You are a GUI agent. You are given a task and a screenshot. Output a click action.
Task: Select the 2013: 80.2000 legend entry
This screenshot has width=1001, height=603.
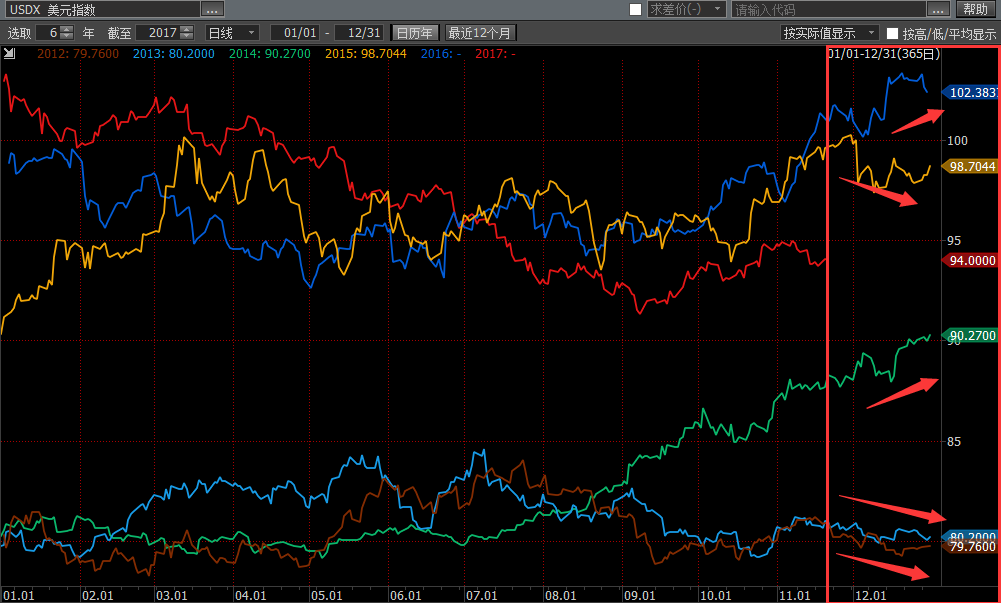tap(174, 54)
